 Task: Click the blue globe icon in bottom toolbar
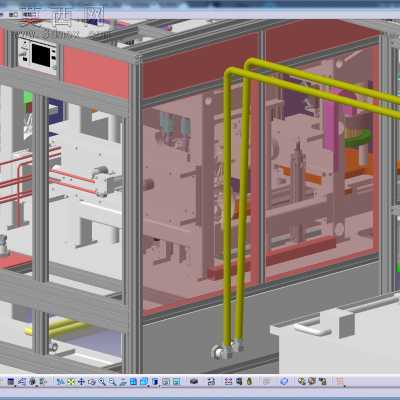284,381
